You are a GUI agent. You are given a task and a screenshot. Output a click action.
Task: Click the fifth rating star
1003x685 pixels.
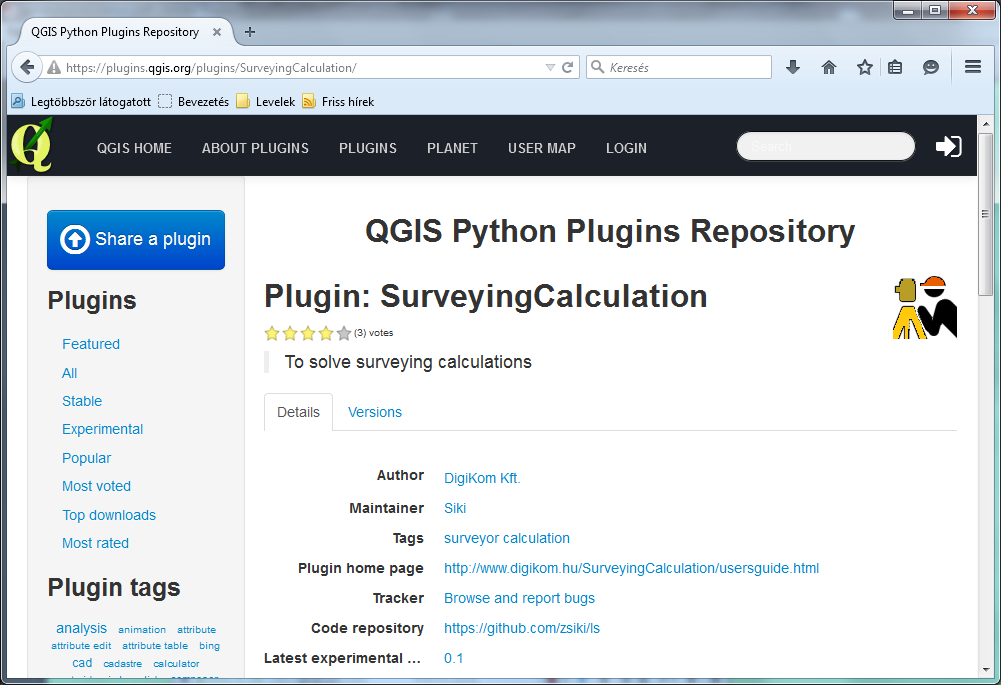click(x=344, y=333)
